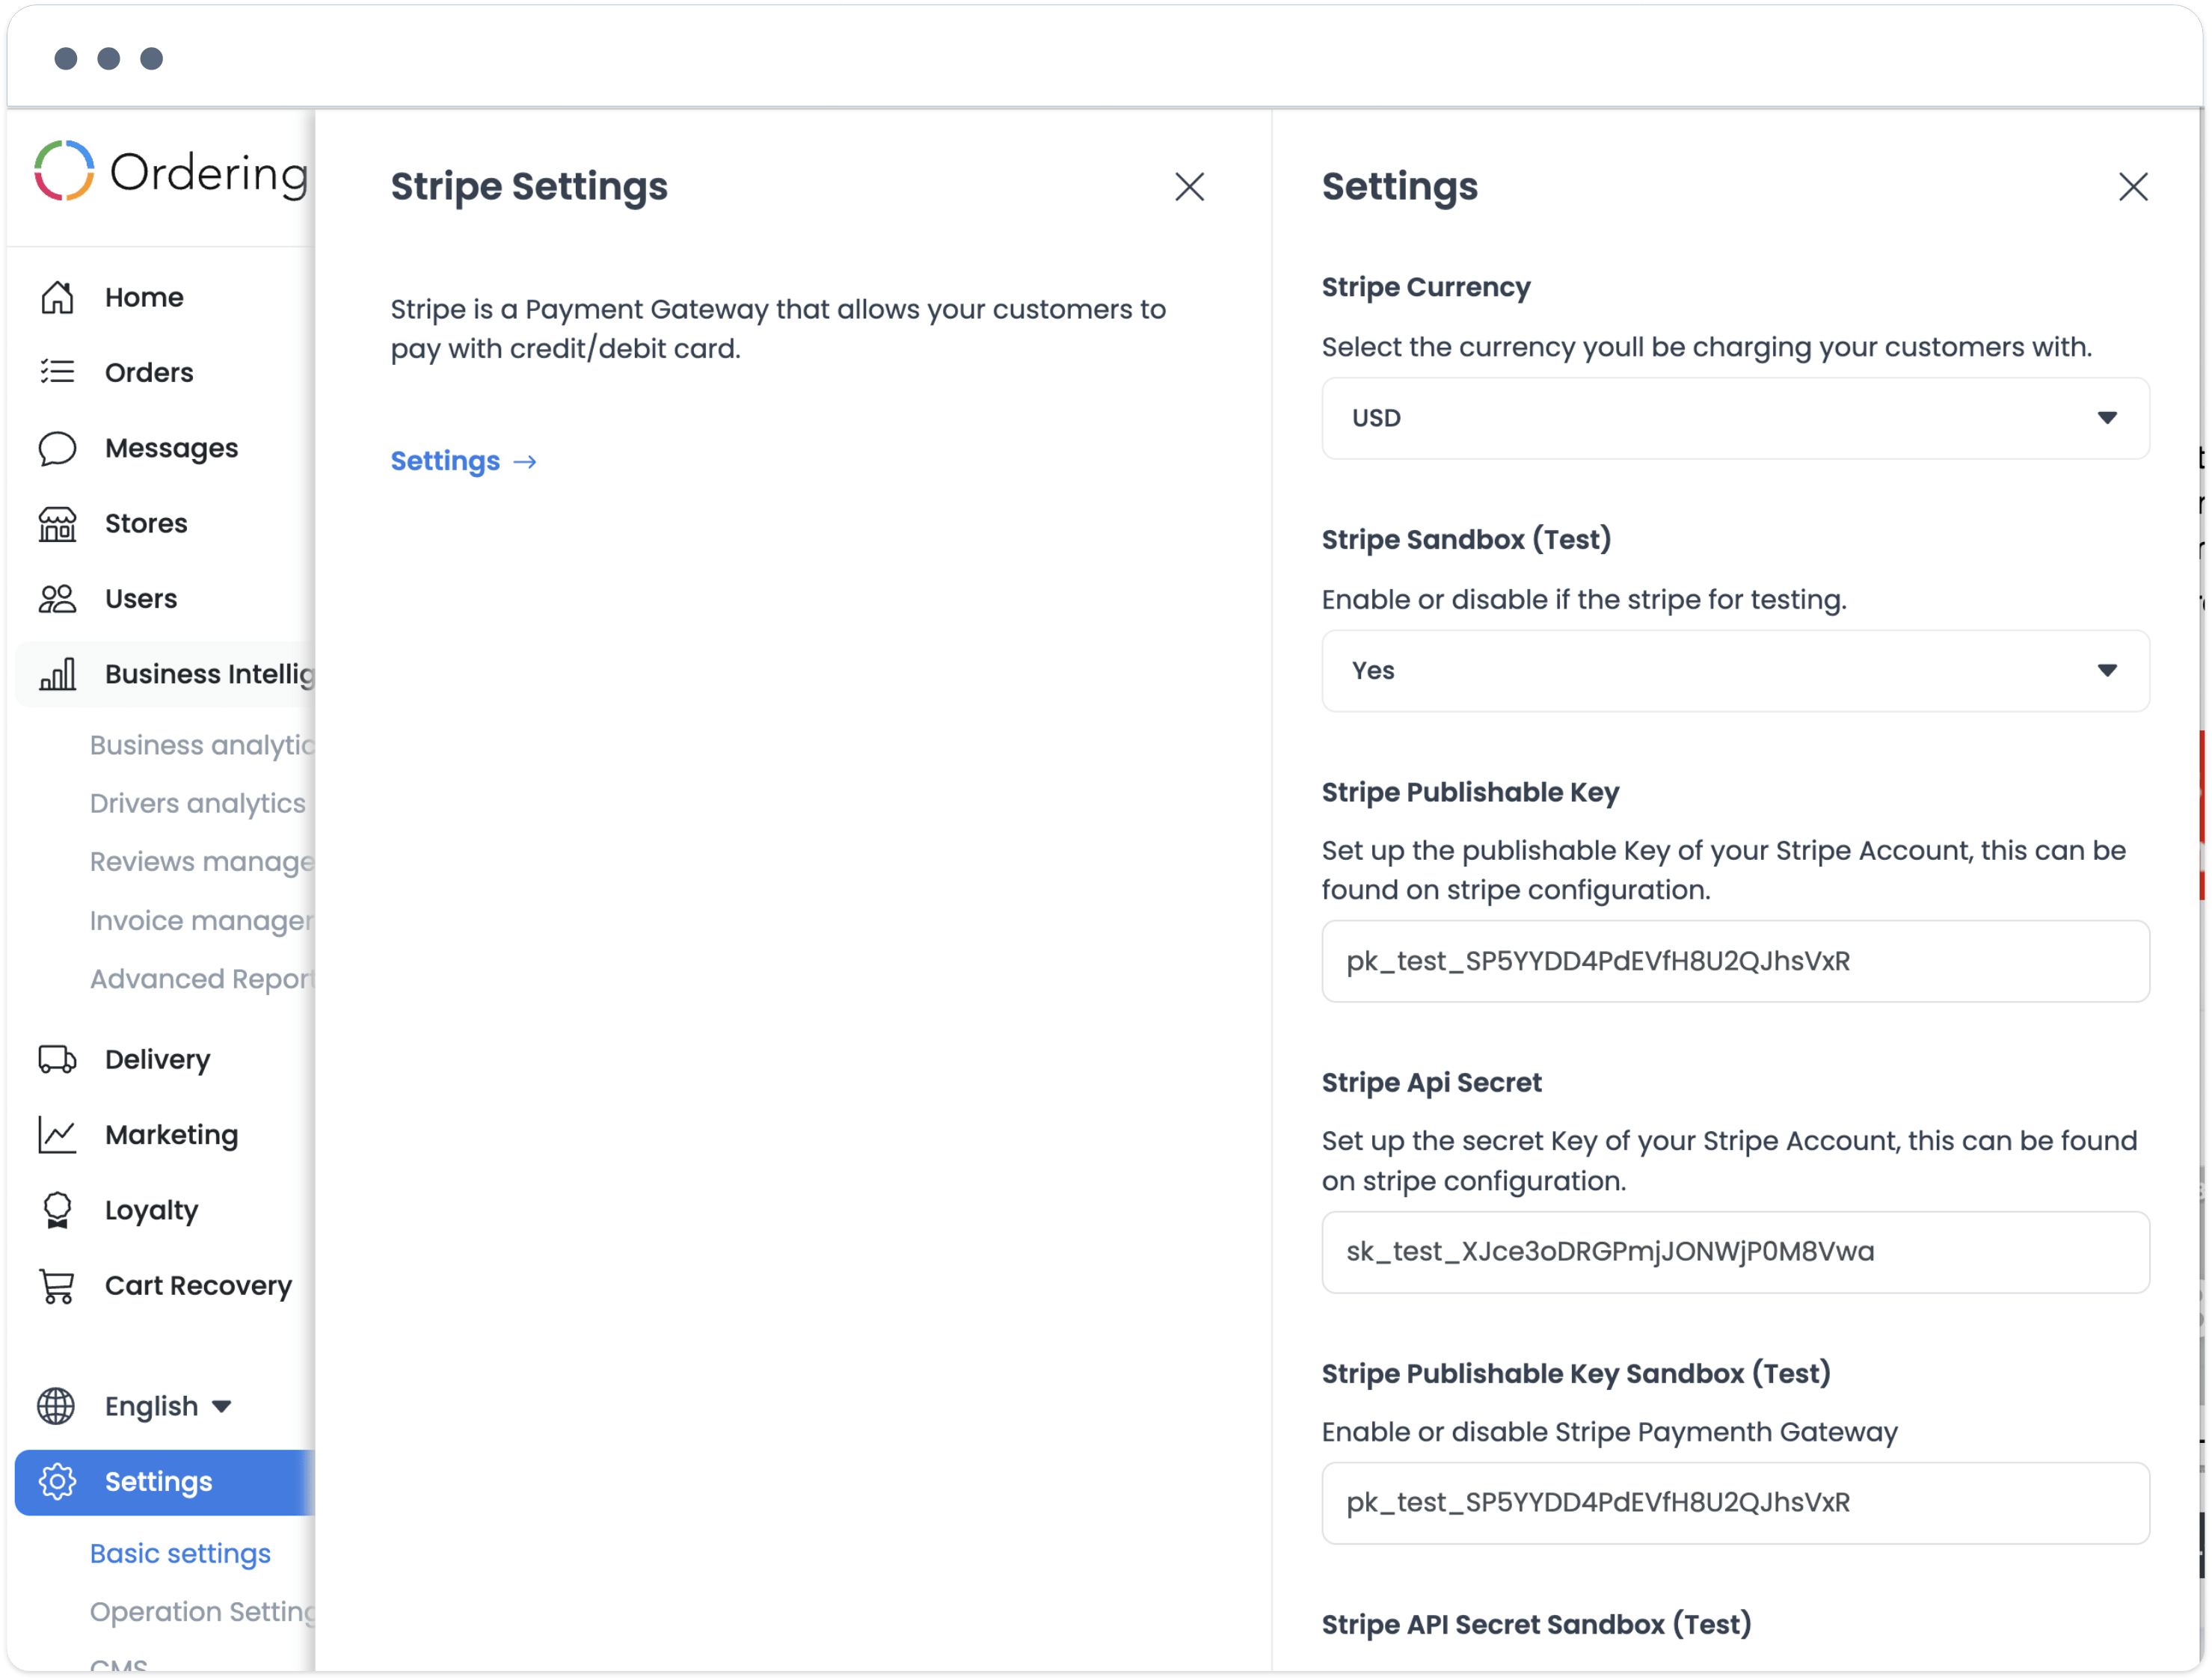The image size is (2212, 1680).
Task: Click the Publishable Key Sandbox input field
Action: (1735, 1503)
